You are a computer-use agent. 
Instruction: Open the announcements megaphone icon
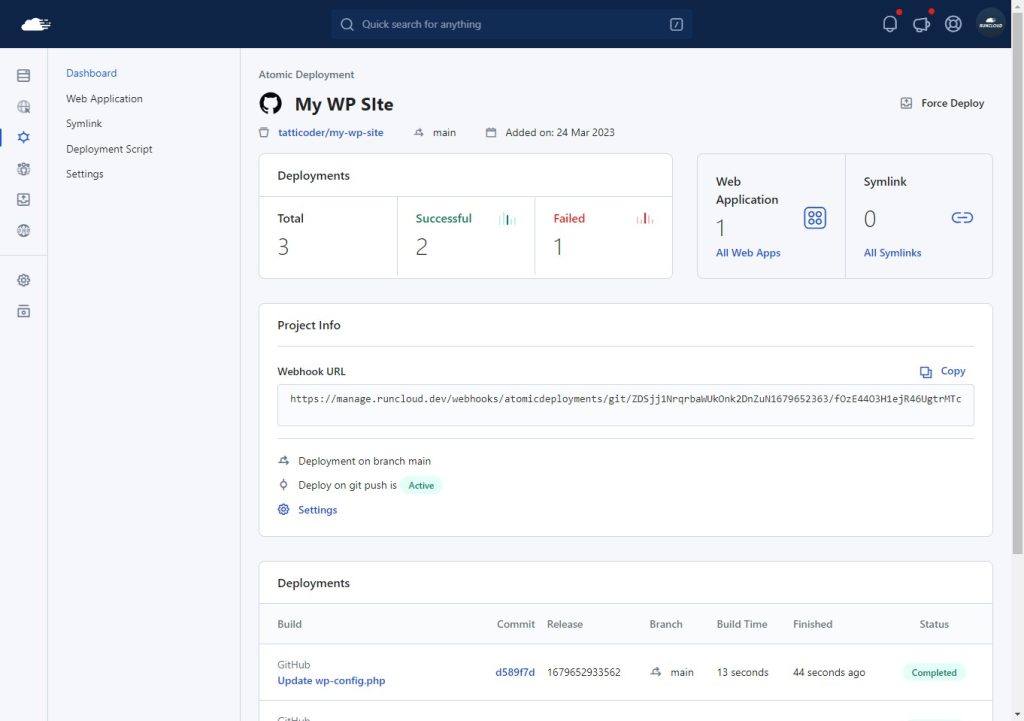tap(921, 24)
